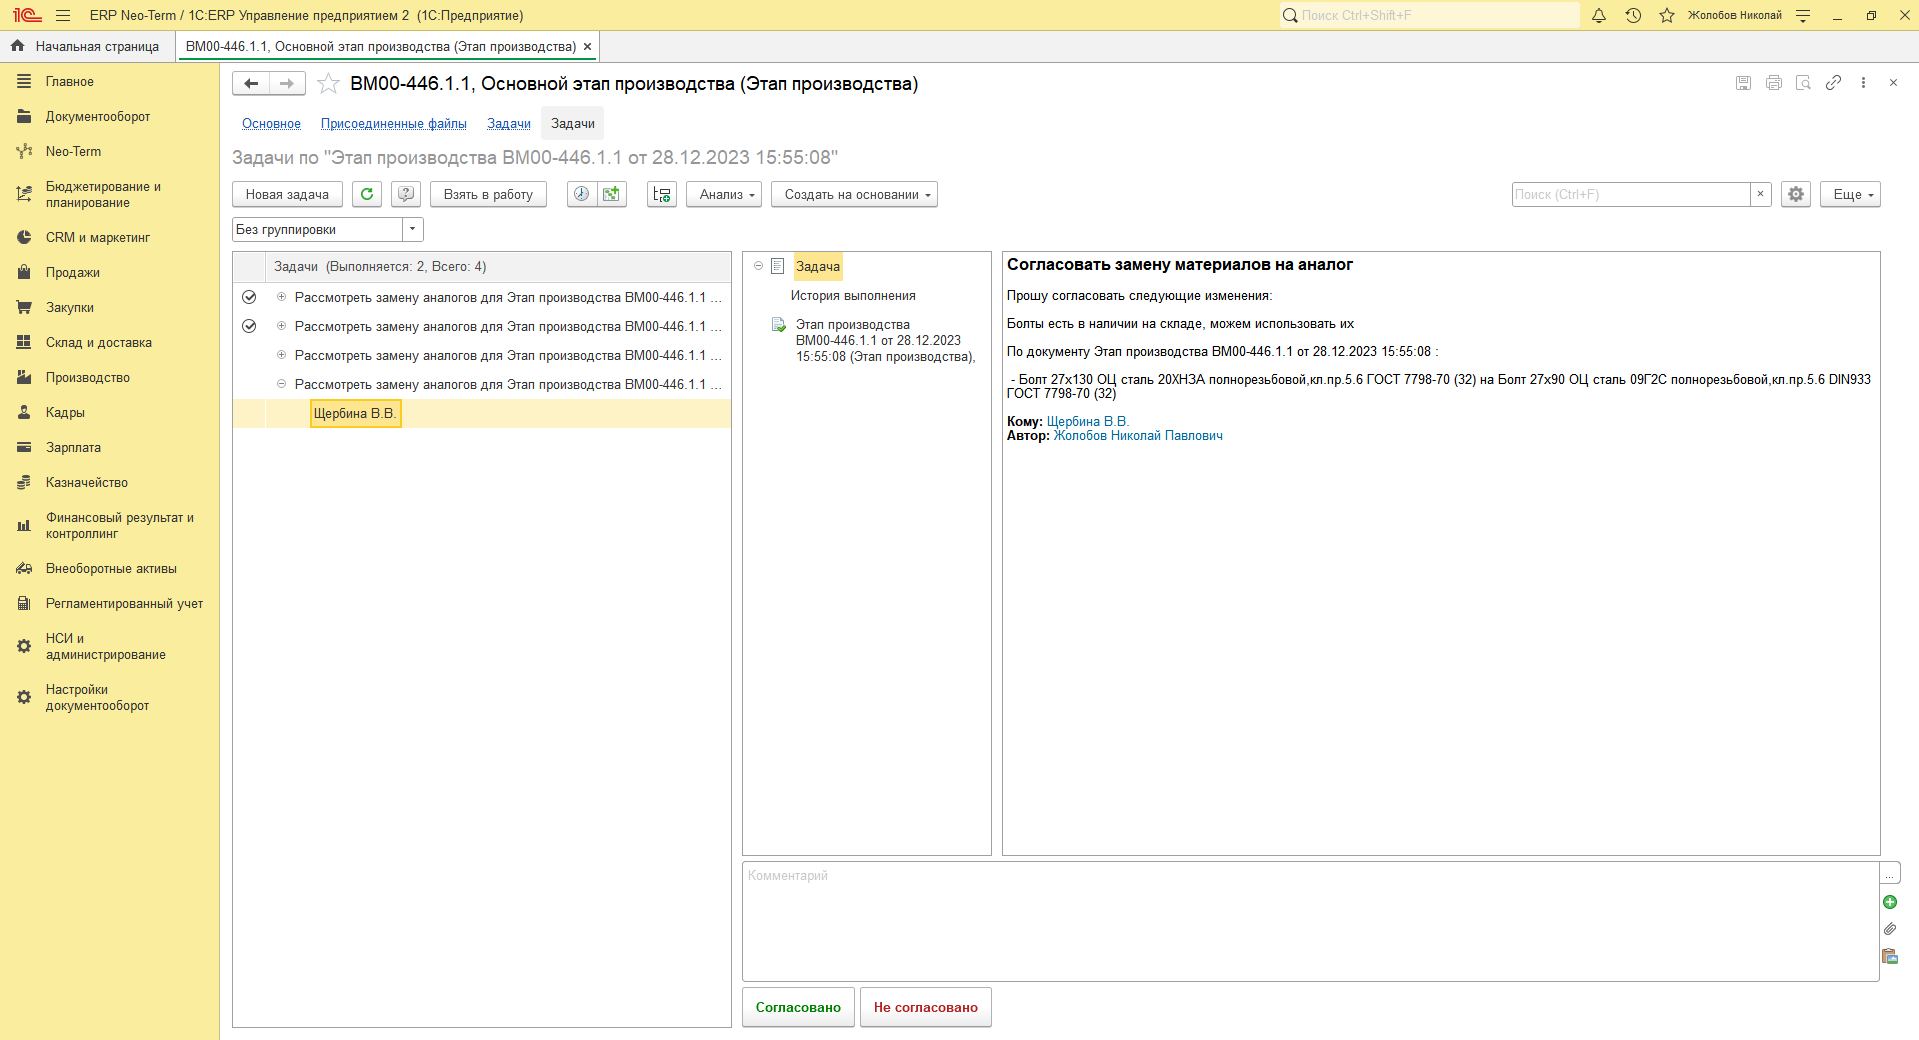Click the clock icon in the tasks toolbar
The image size is (1919, 1040).
point(582,194)
